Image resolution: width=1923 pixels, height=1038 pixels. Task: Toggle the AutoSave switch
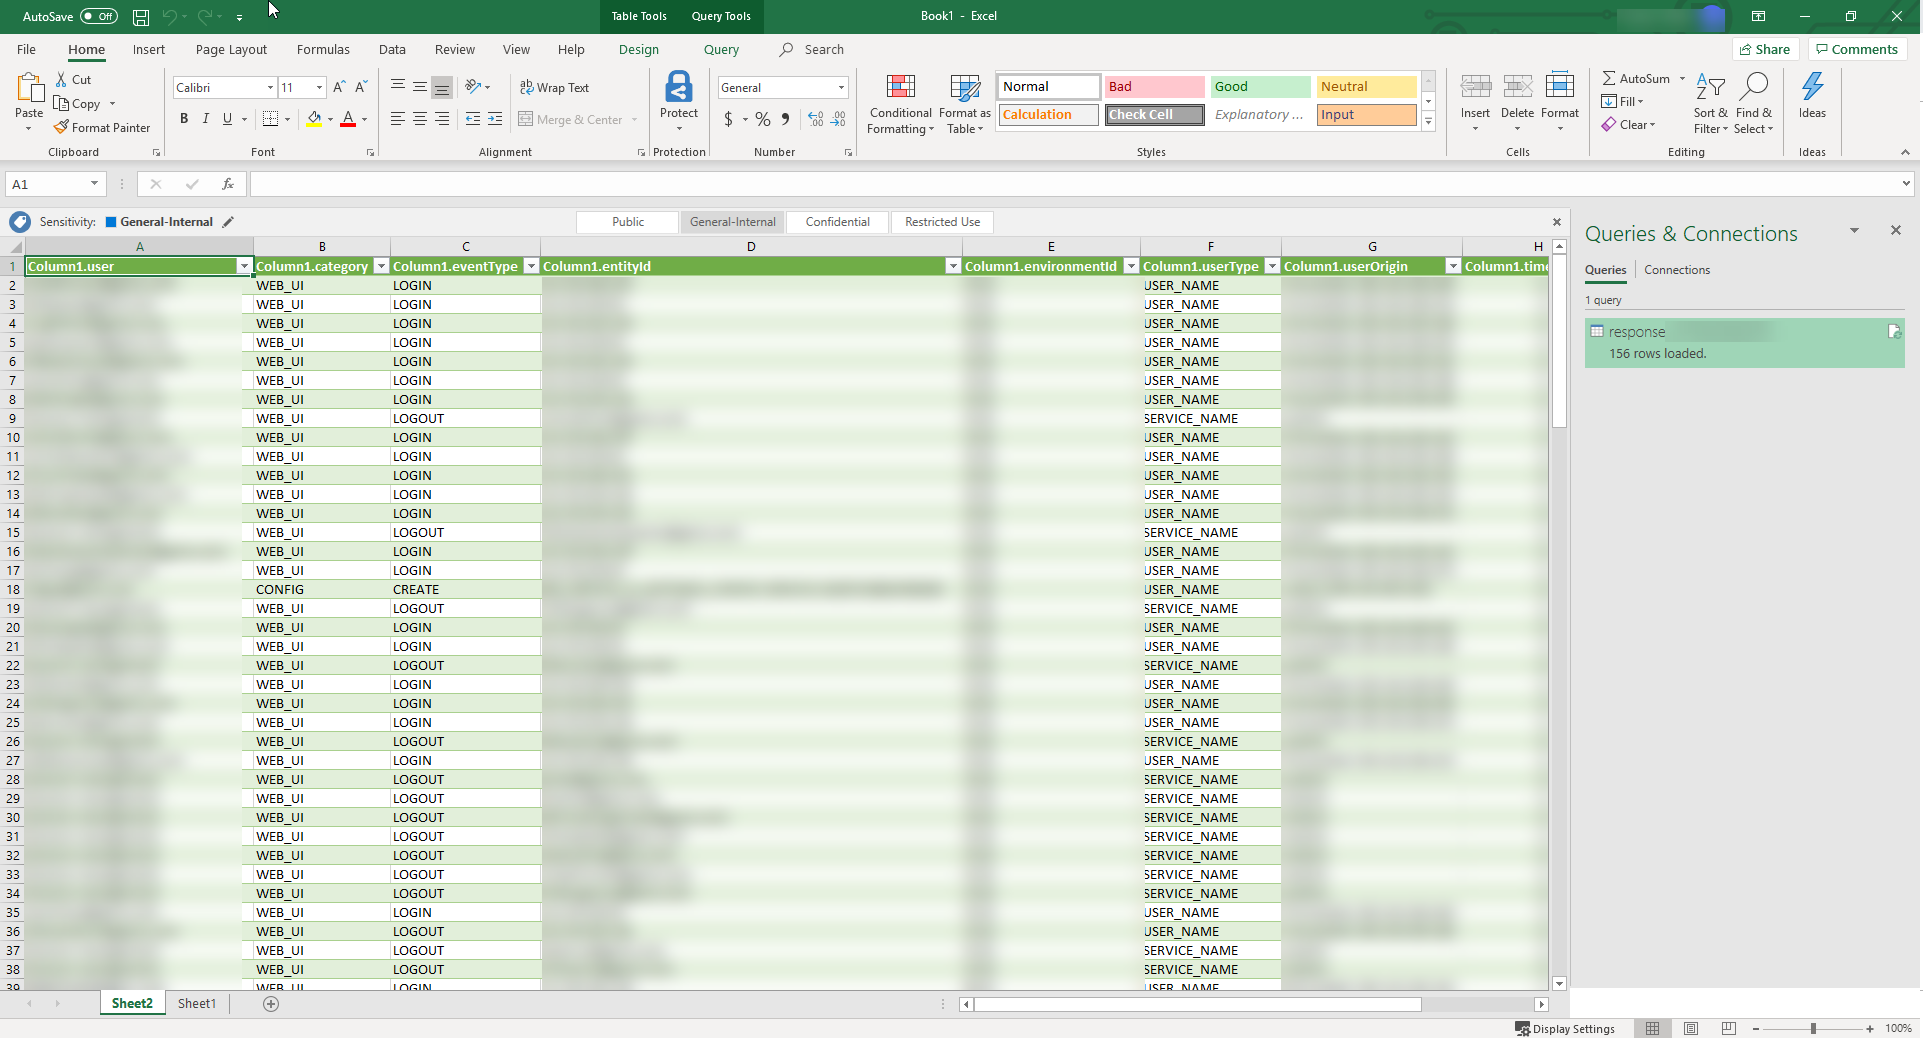(x=98, y=16)
